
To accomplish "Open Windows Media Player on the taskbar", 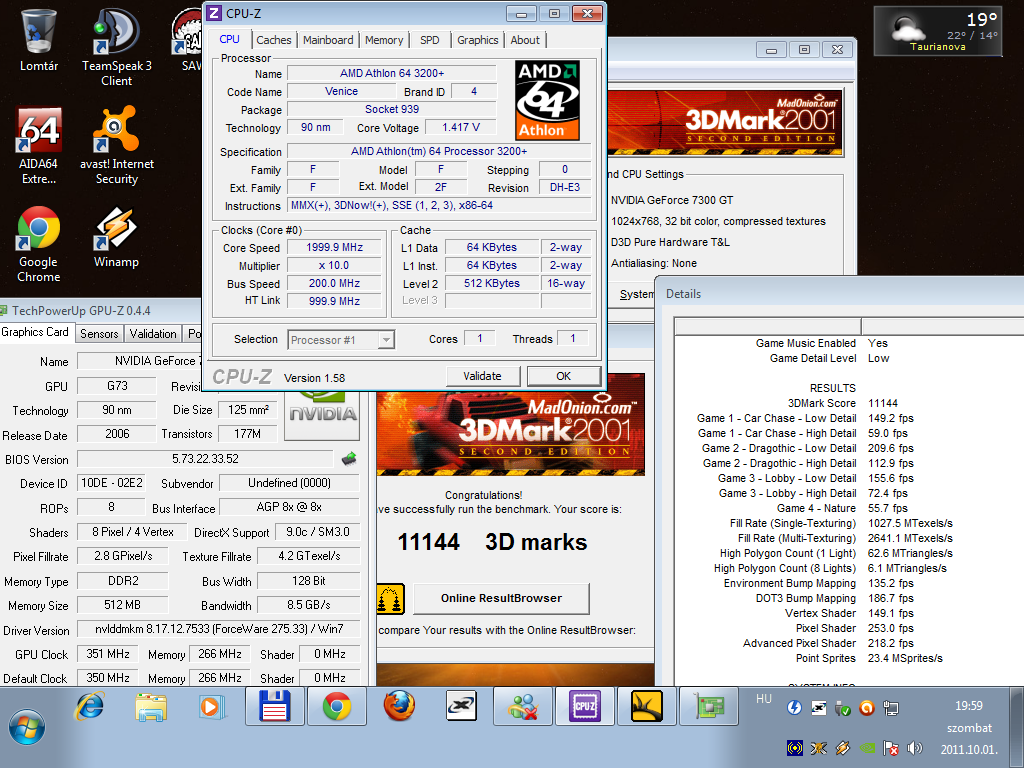I will click(x=212, y=707).
